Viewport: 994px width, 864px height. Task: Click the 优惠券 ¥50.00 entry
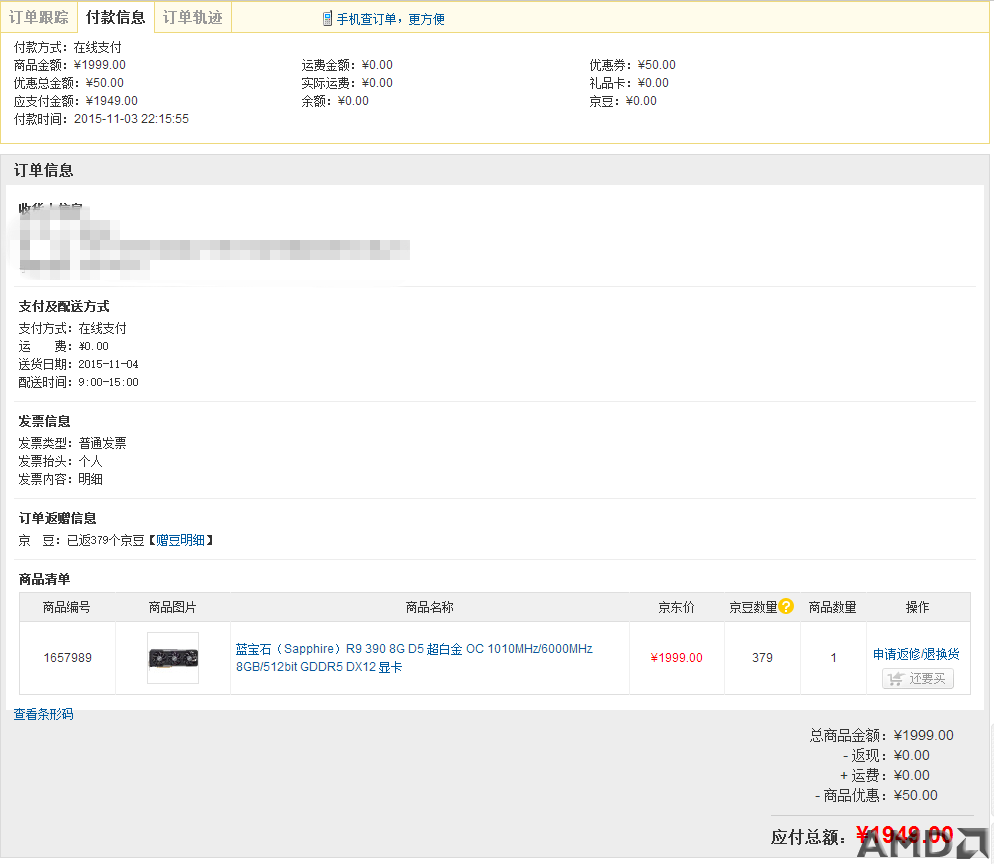633,65
